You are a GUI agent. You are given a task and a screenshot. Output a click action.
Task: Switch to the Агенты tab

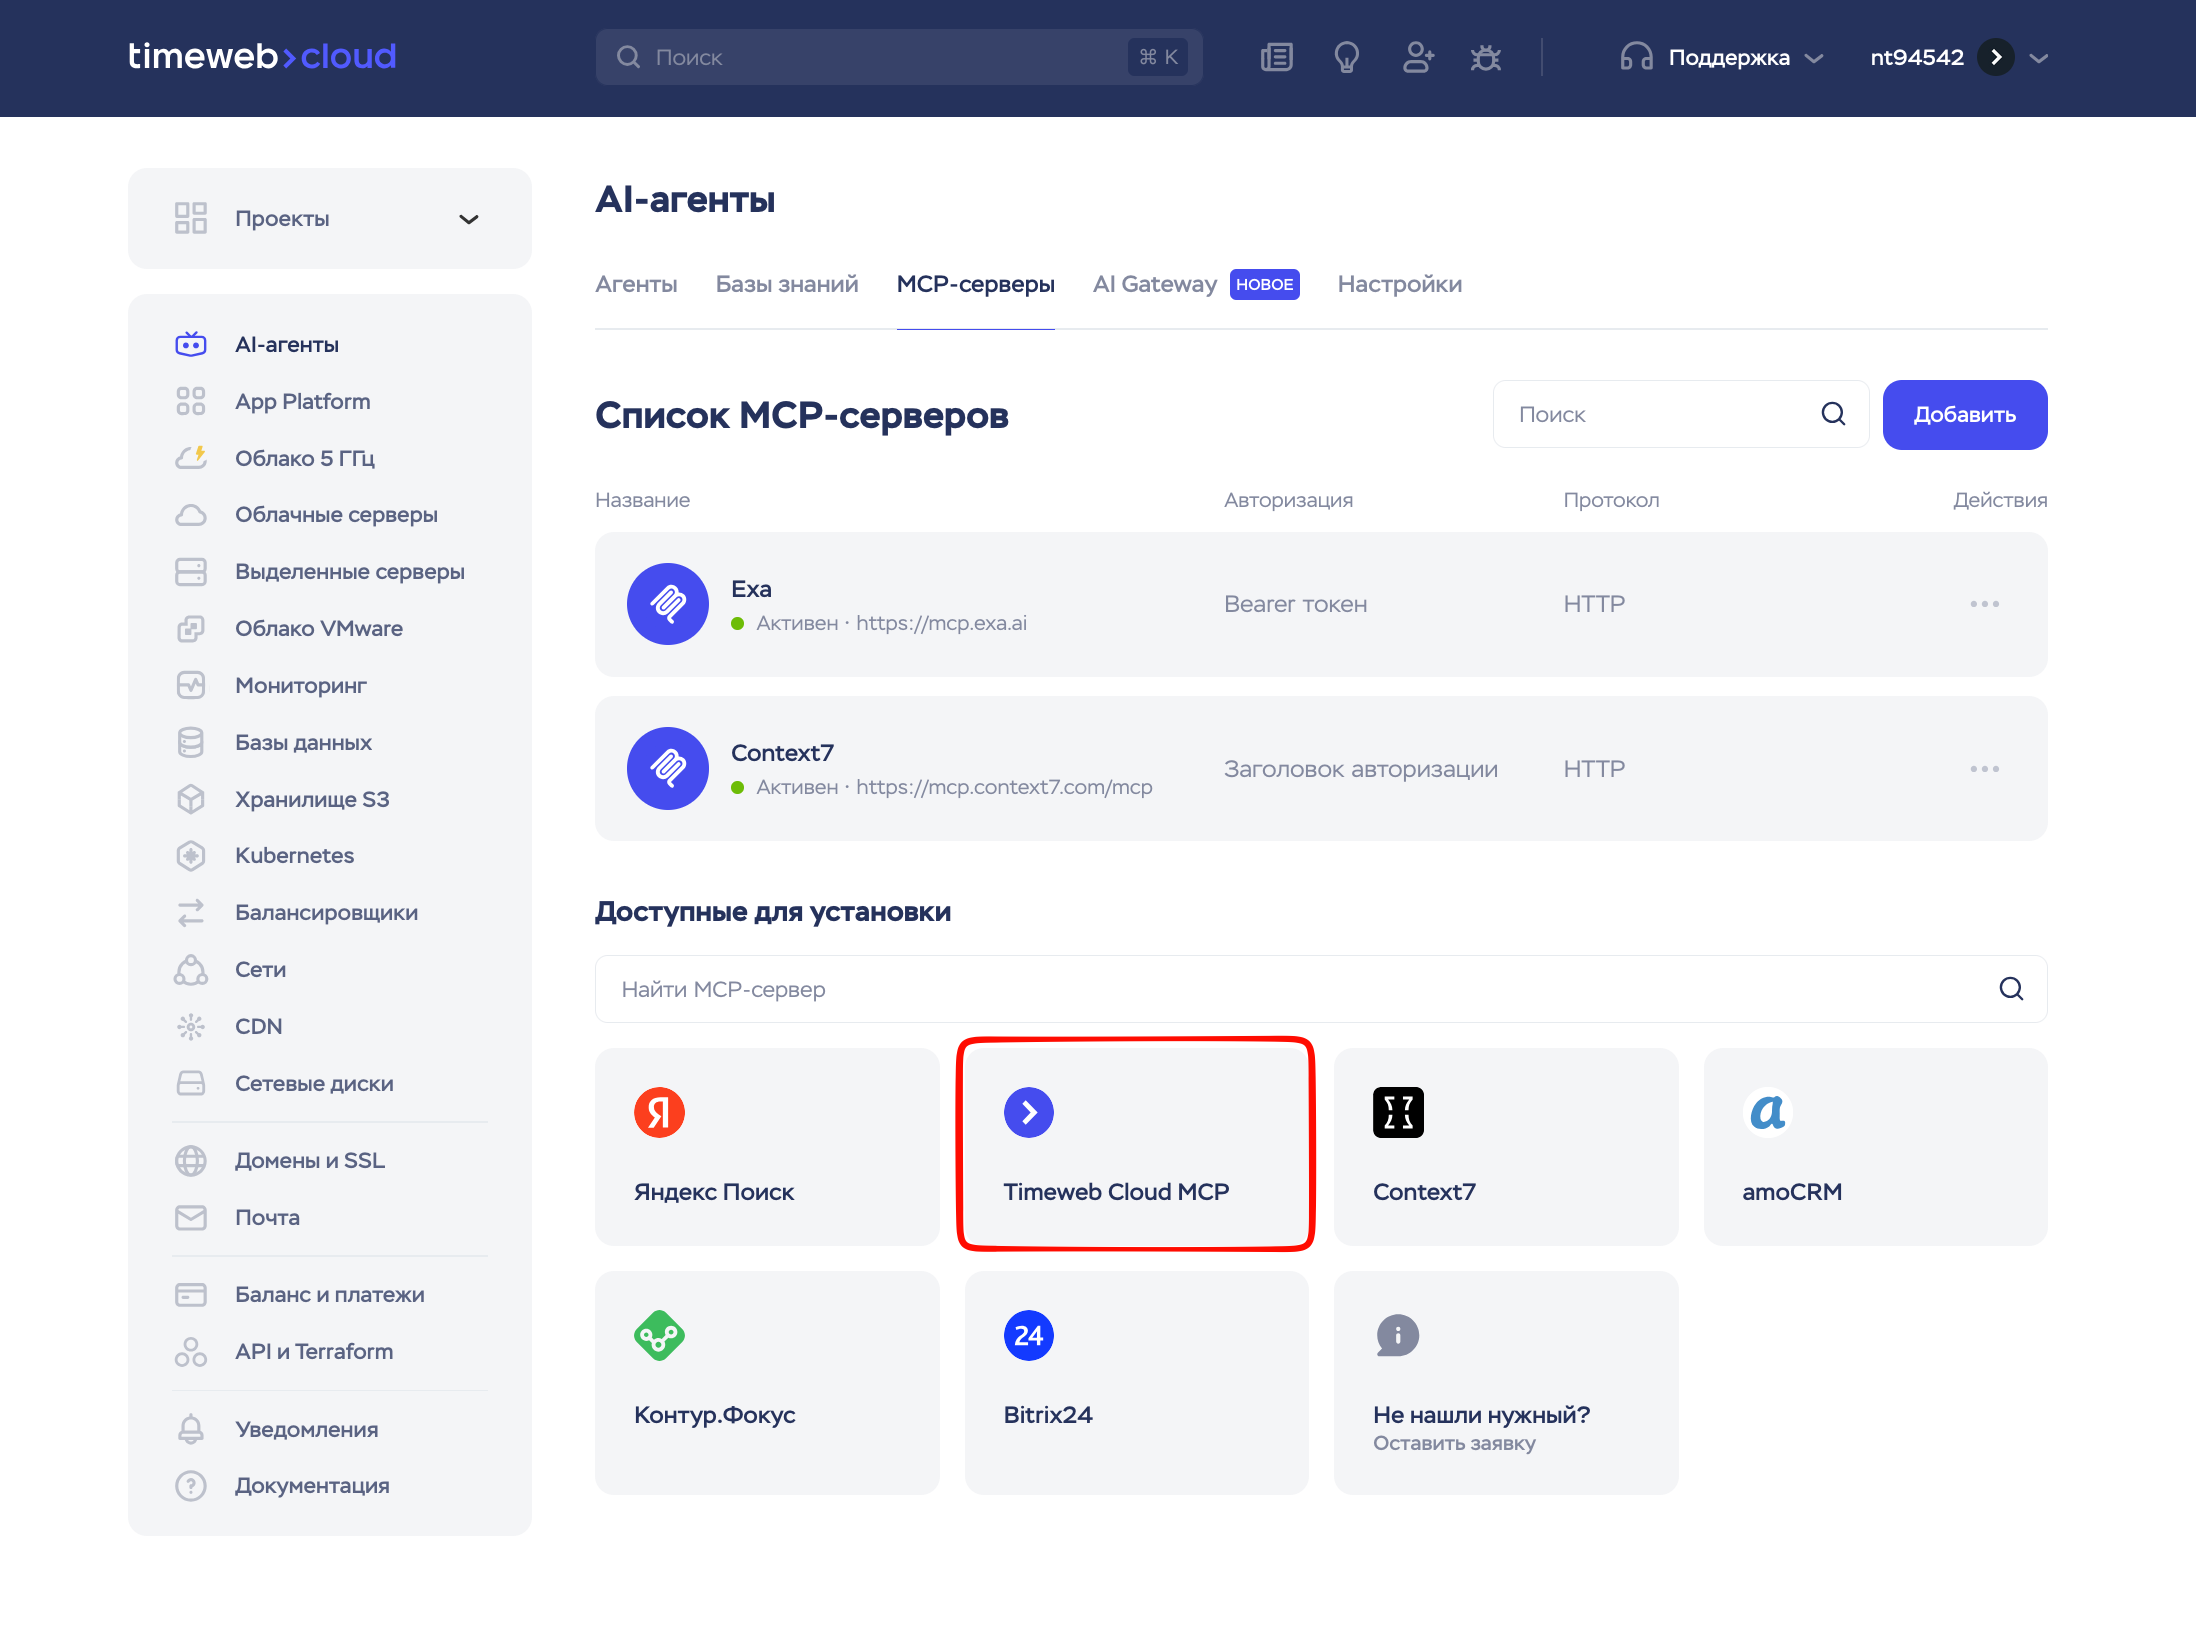tap(636, 284)
